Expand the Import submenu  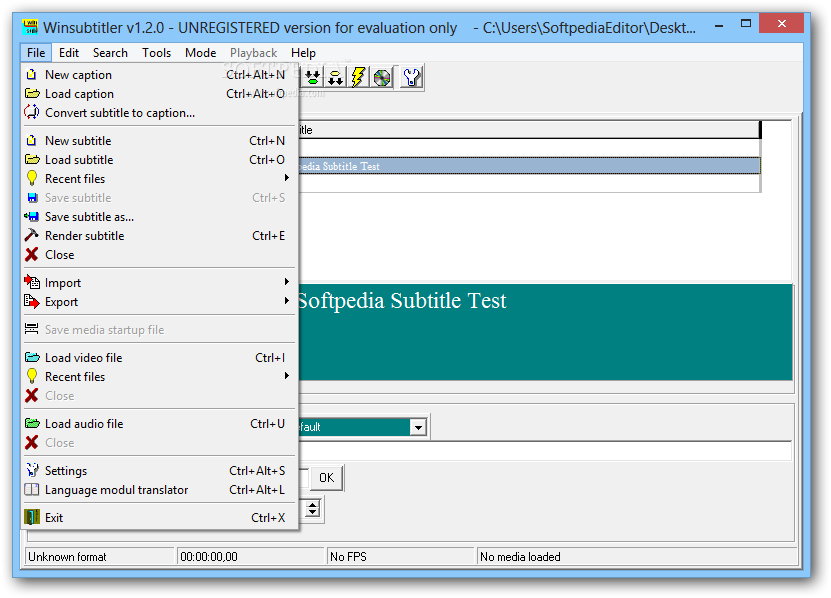(158, 283)
